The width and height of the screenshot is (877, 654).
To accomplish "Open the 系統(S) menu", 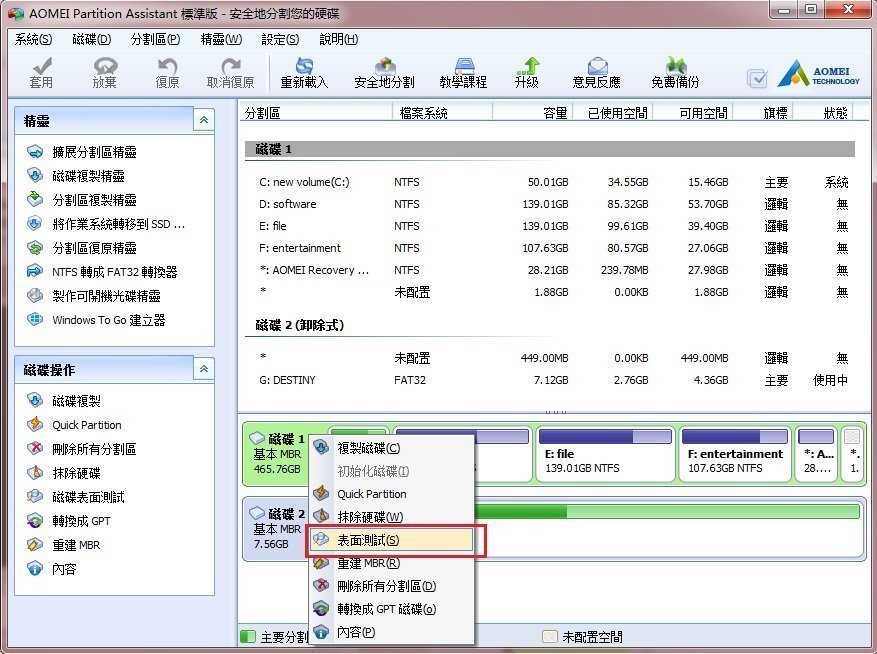I will [34, 39].
